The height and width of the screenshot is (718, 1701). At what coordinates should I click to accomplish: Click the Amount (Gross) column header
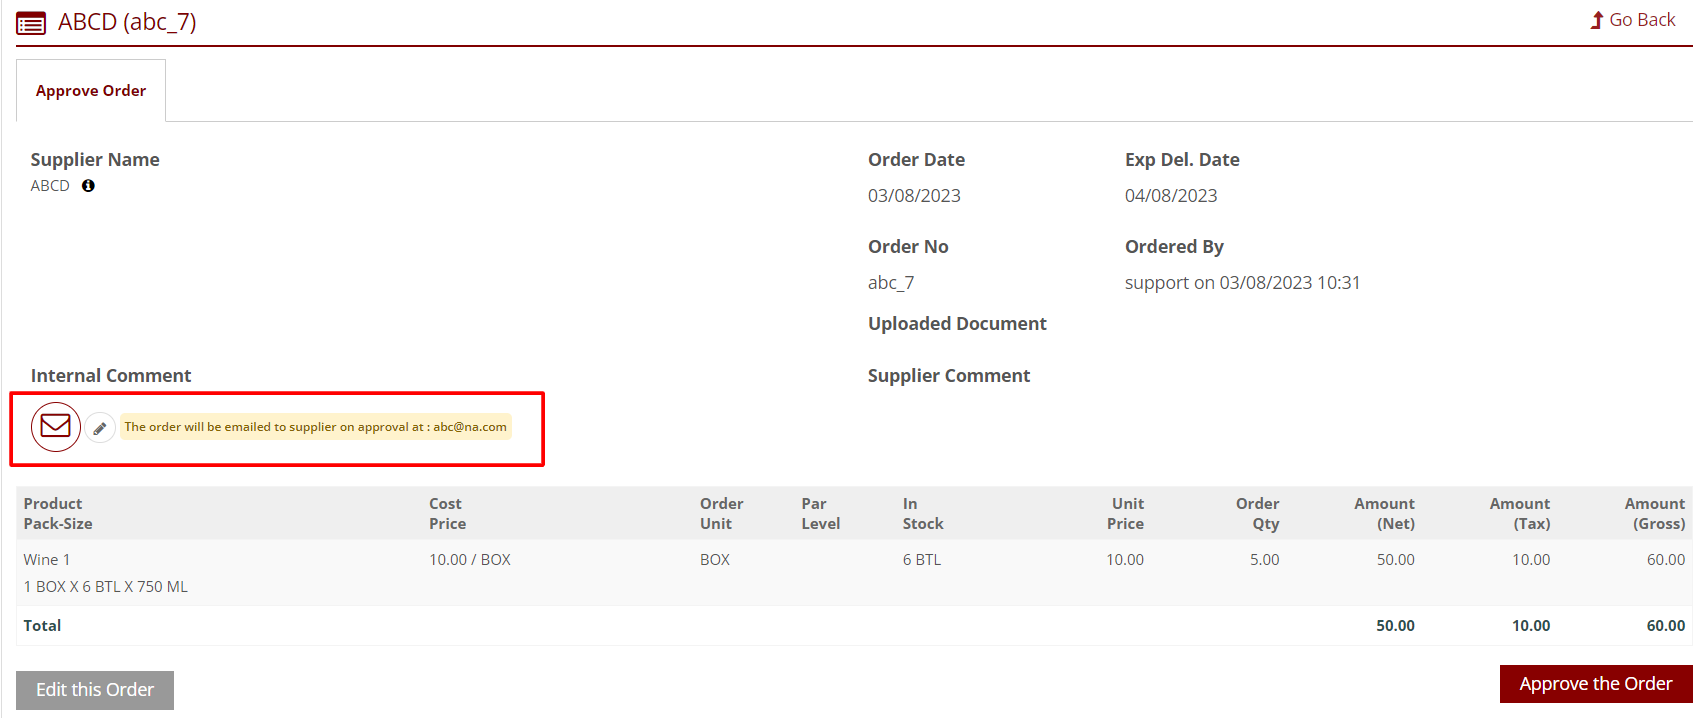[1654, 514]
